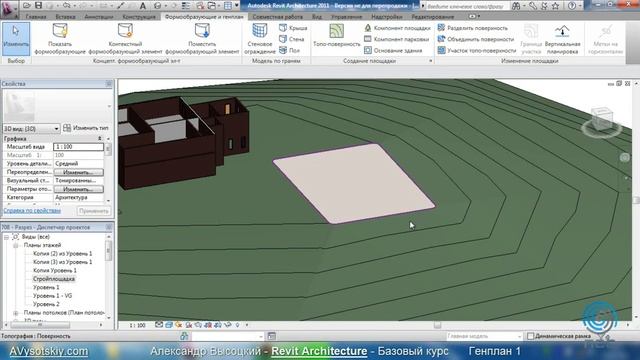The width and height of the screenshot is (640, 360).
Task: Switch to the Главная ribbon tab
Action: tap(36, 17)
